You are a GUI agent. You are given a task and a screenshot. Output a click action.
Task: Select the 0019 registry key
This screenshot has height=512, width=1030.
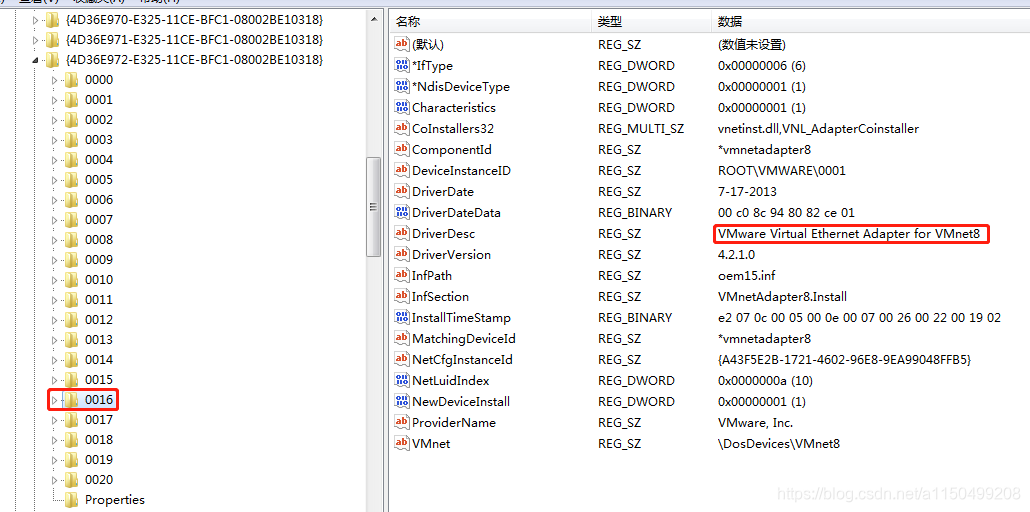[99, 460]
